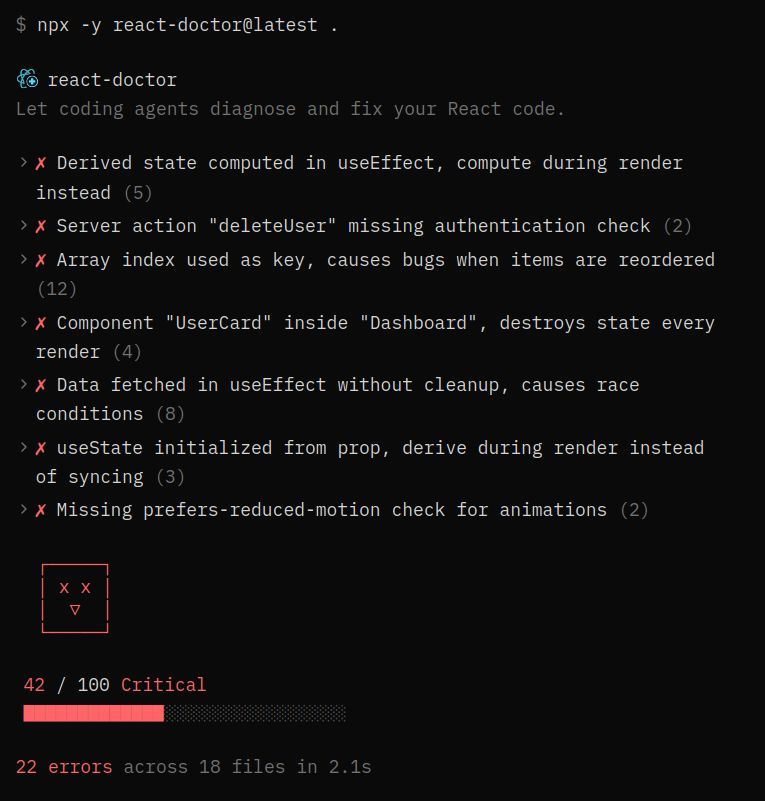
Task: Click the react-doctor logo icon
Action: (x=28, y=80)
